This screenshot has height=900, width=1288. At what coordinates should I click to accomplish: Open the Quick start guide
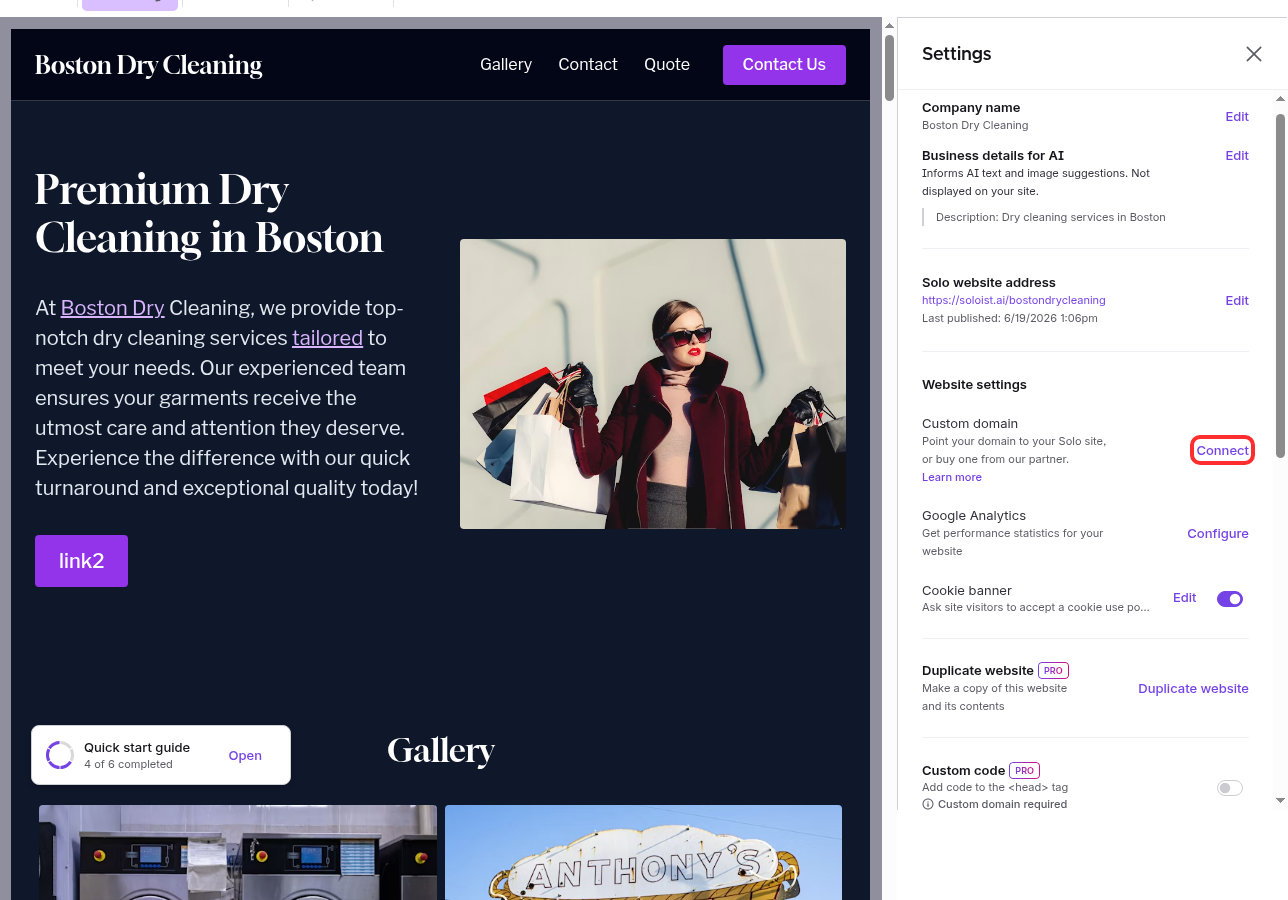[x=245, y=755]
